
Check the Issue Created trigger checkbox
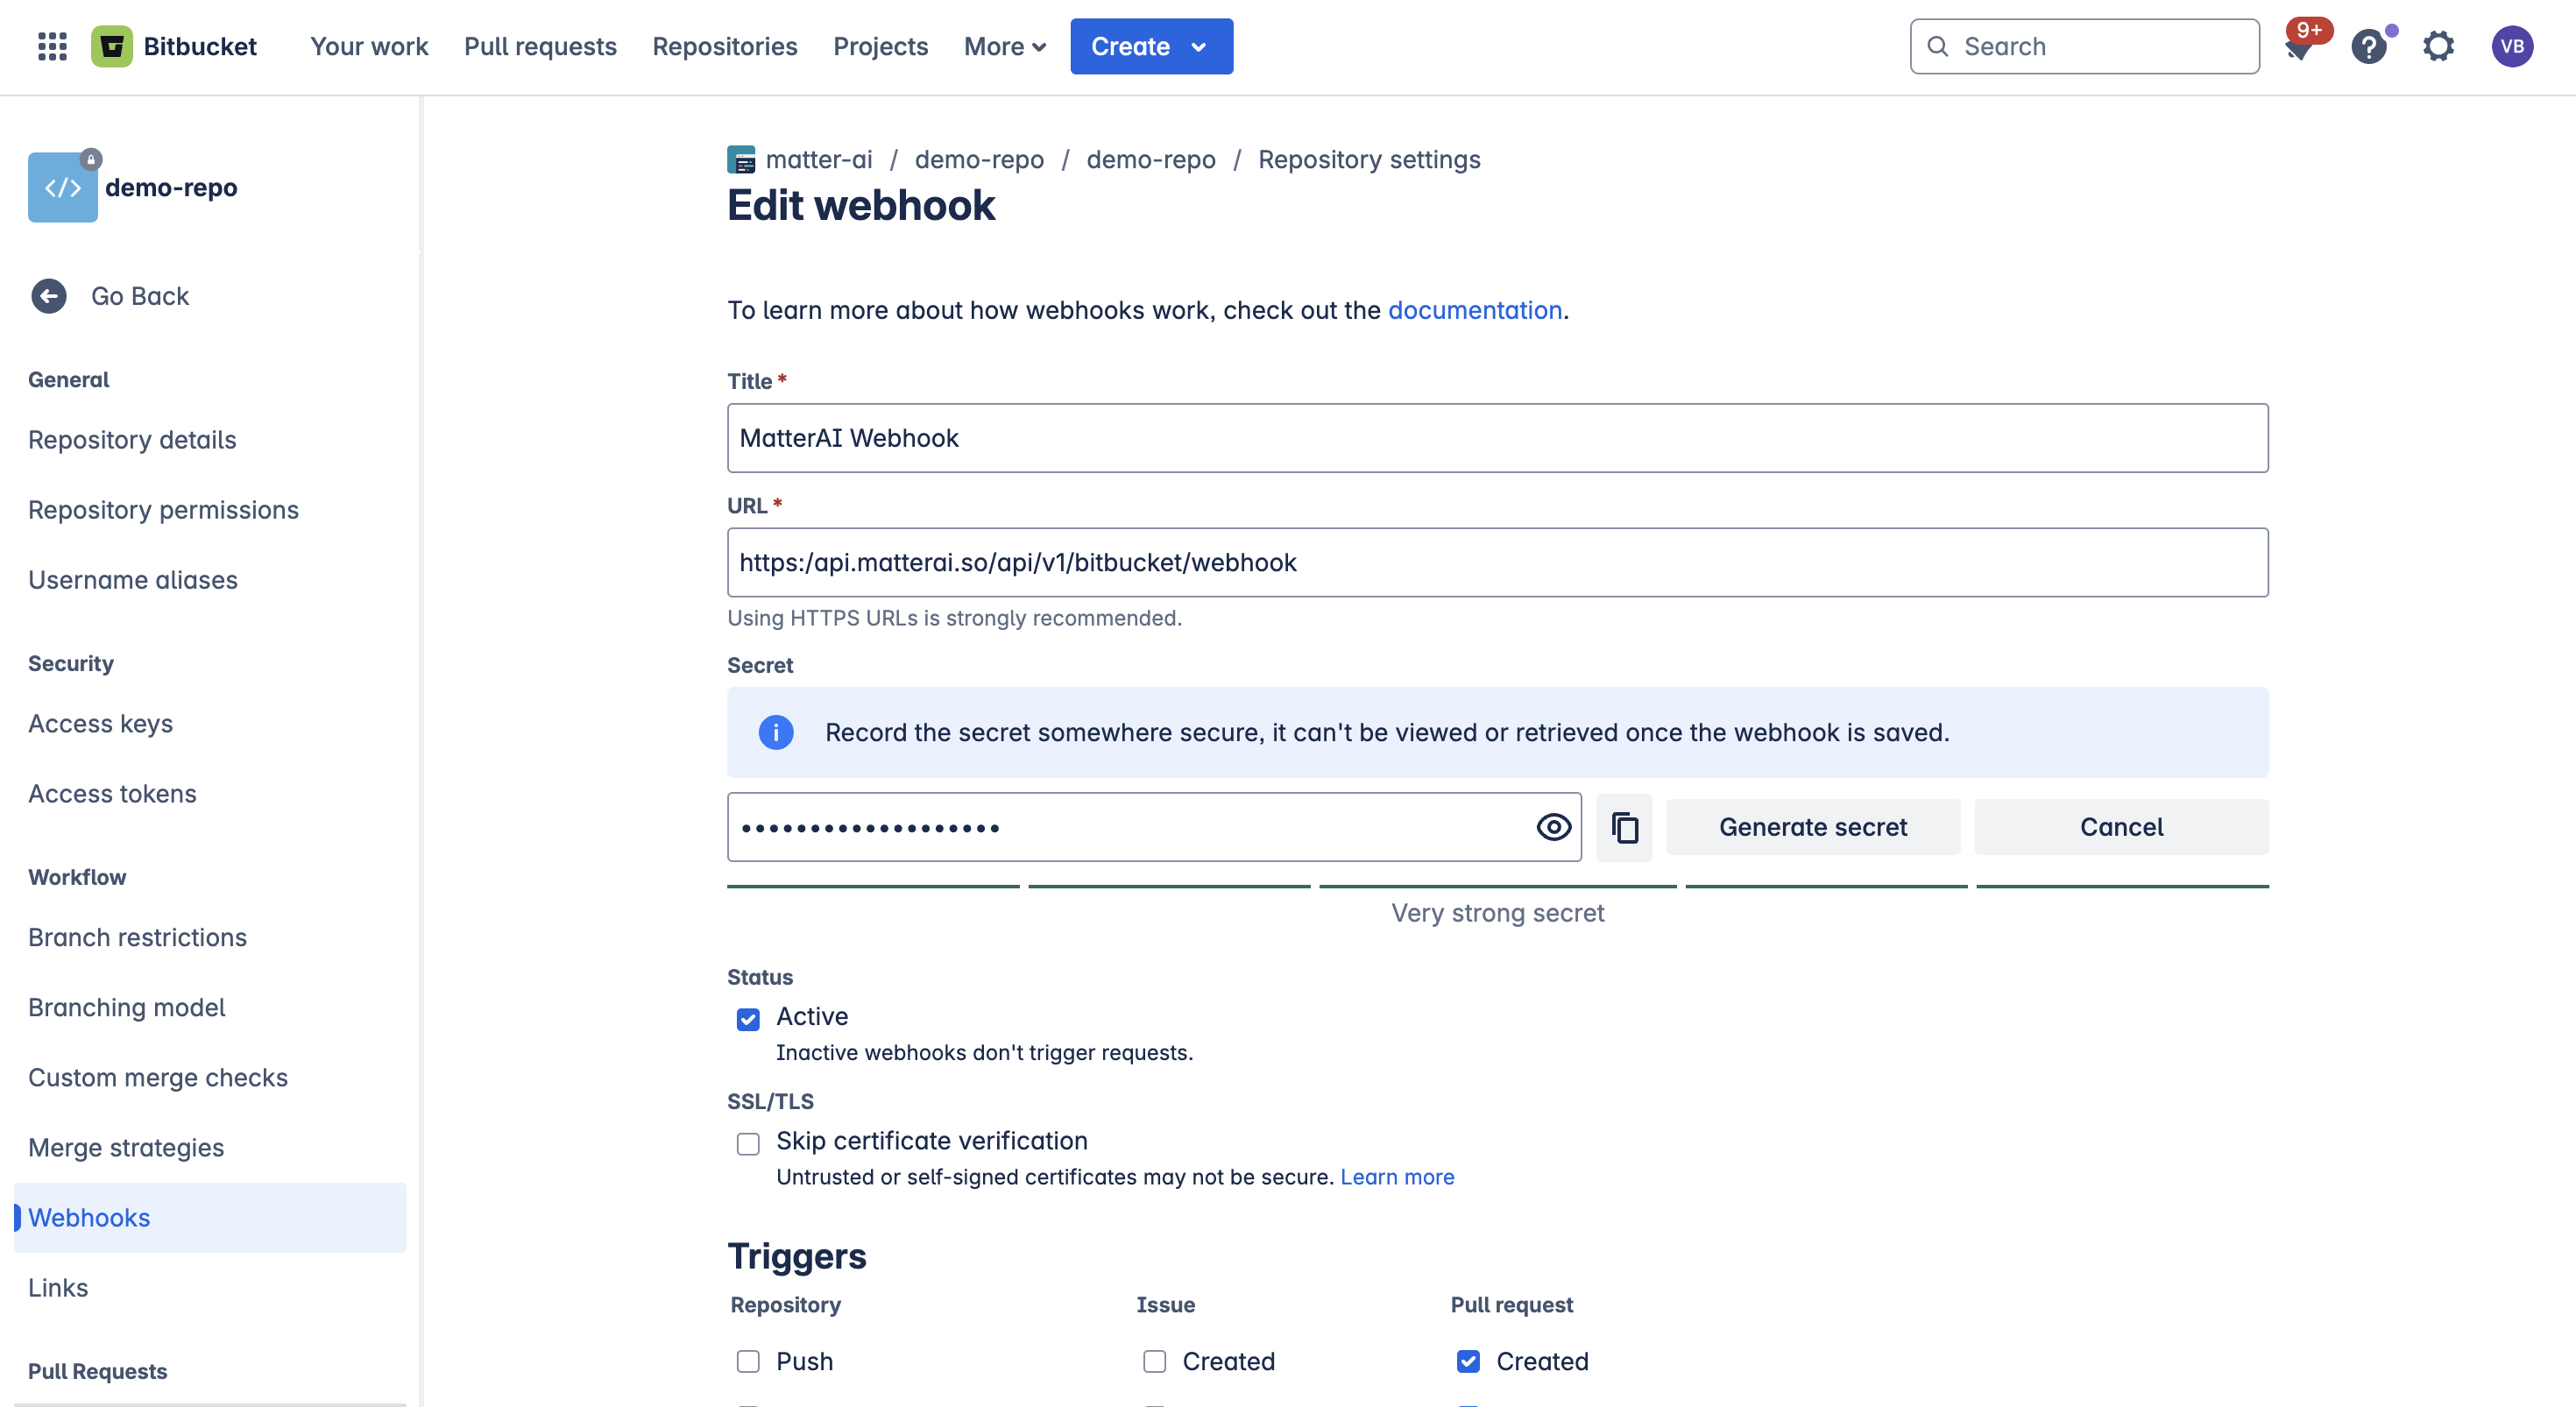tap(1154, 1361)
